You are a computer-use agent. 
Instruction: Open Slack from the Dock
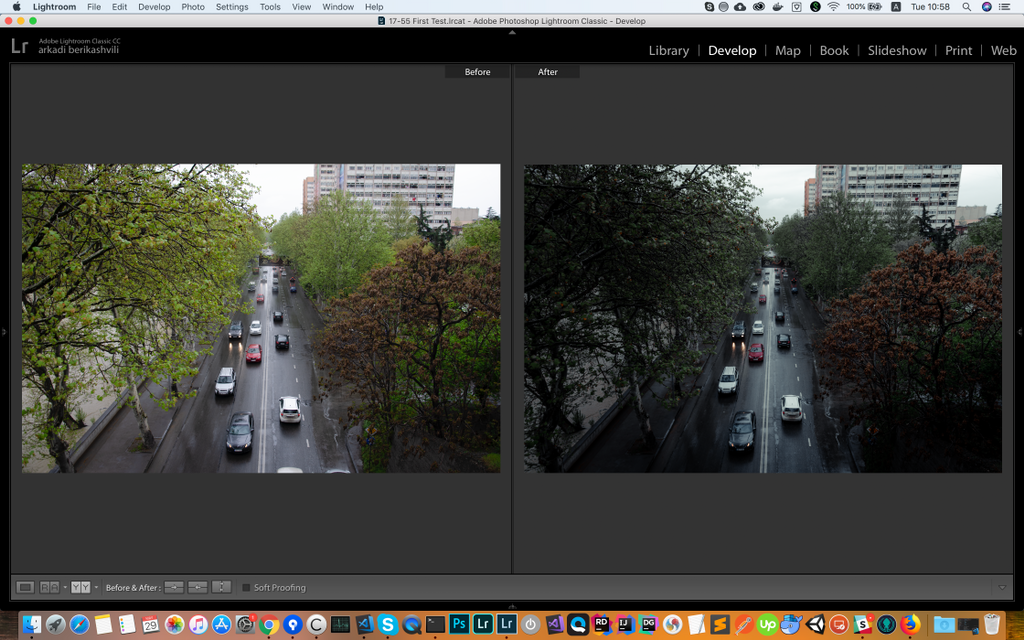862,624
